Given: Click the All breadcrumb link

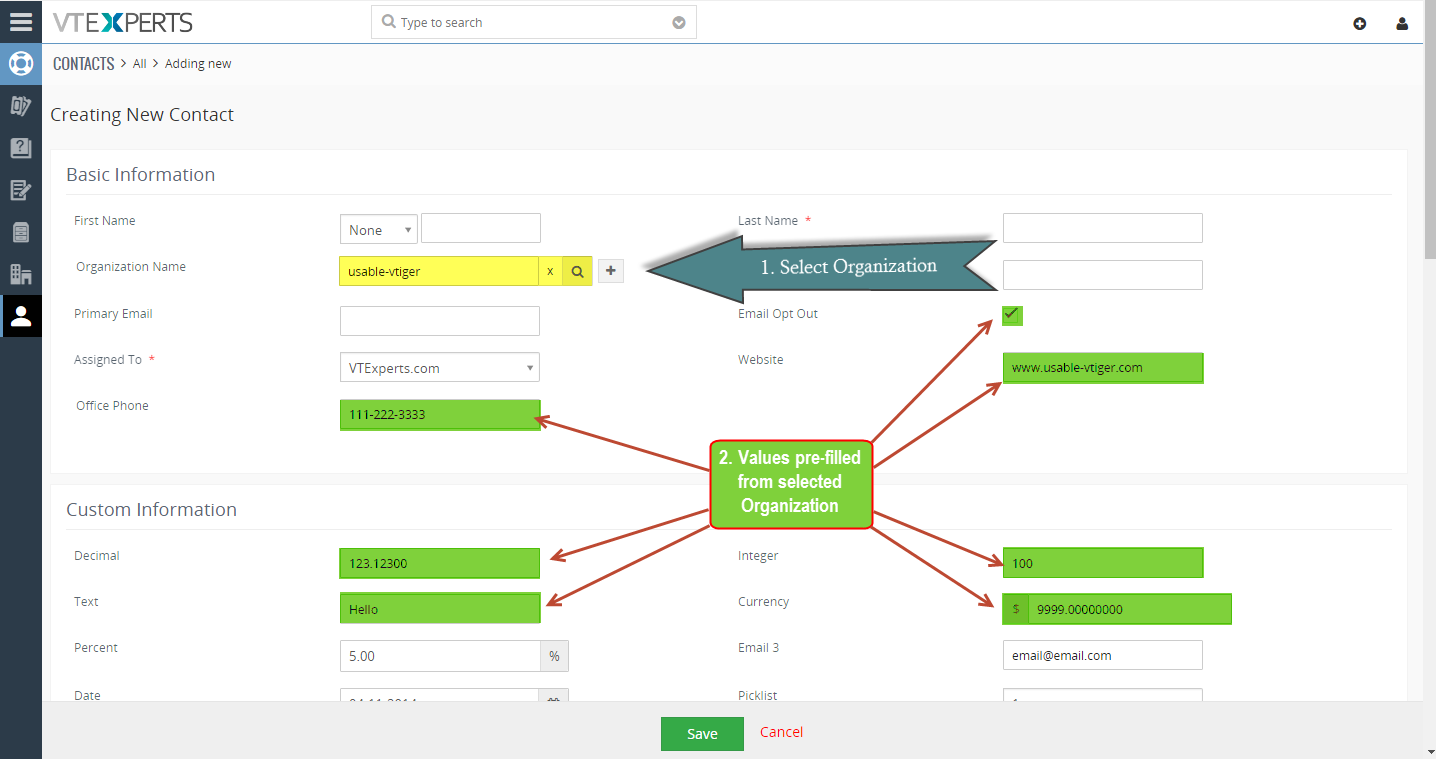Looking at the screenshot, I should pos(140,63).
